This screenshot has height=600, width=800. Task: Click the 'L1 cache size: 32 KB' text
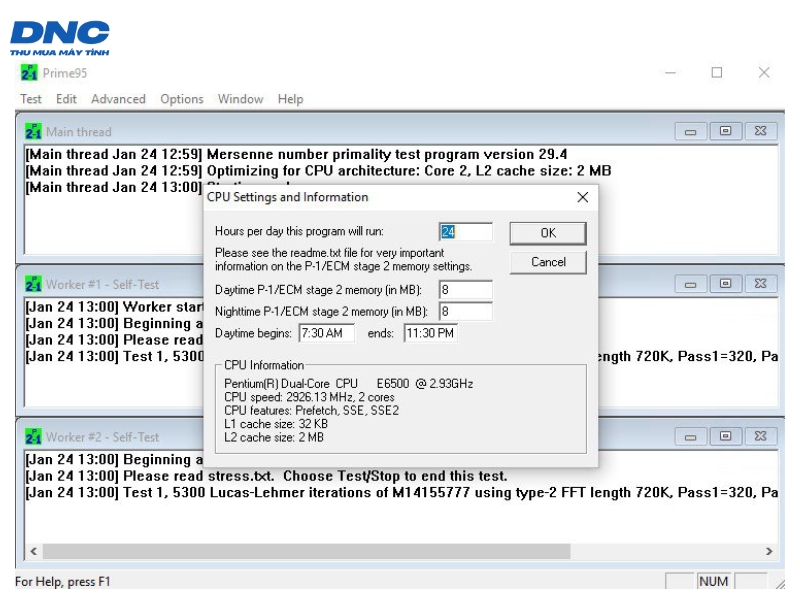276,424
